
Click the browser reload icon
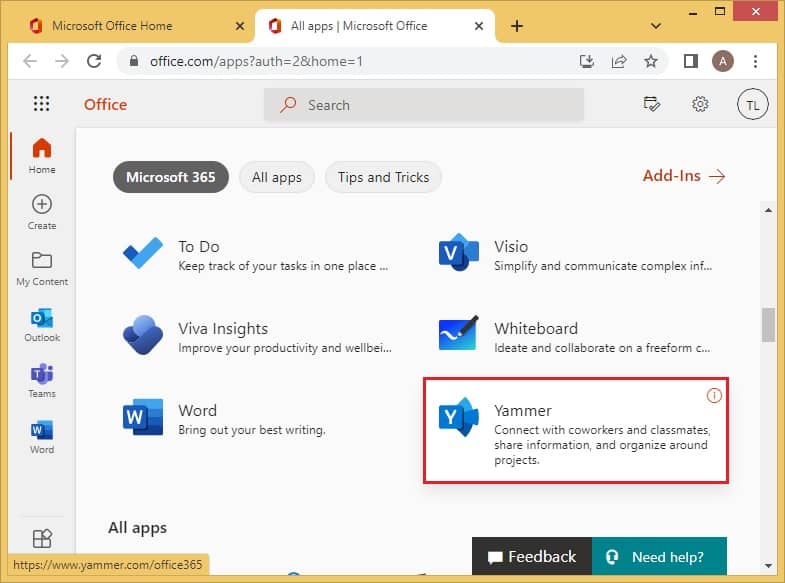point(94,61)
